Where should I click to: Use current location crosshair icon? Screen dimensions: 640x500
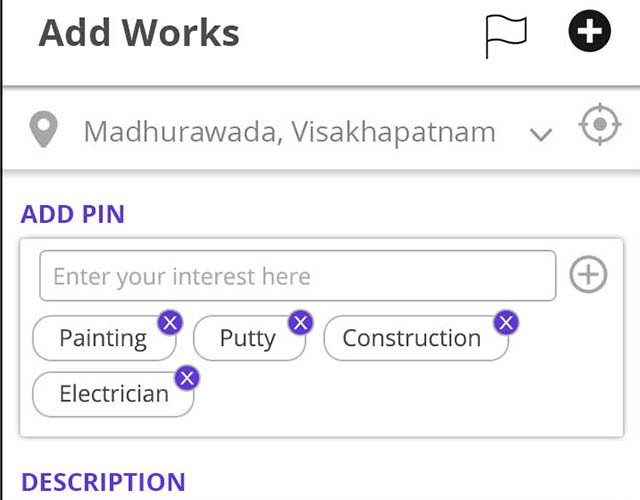[x=599, y=127]
